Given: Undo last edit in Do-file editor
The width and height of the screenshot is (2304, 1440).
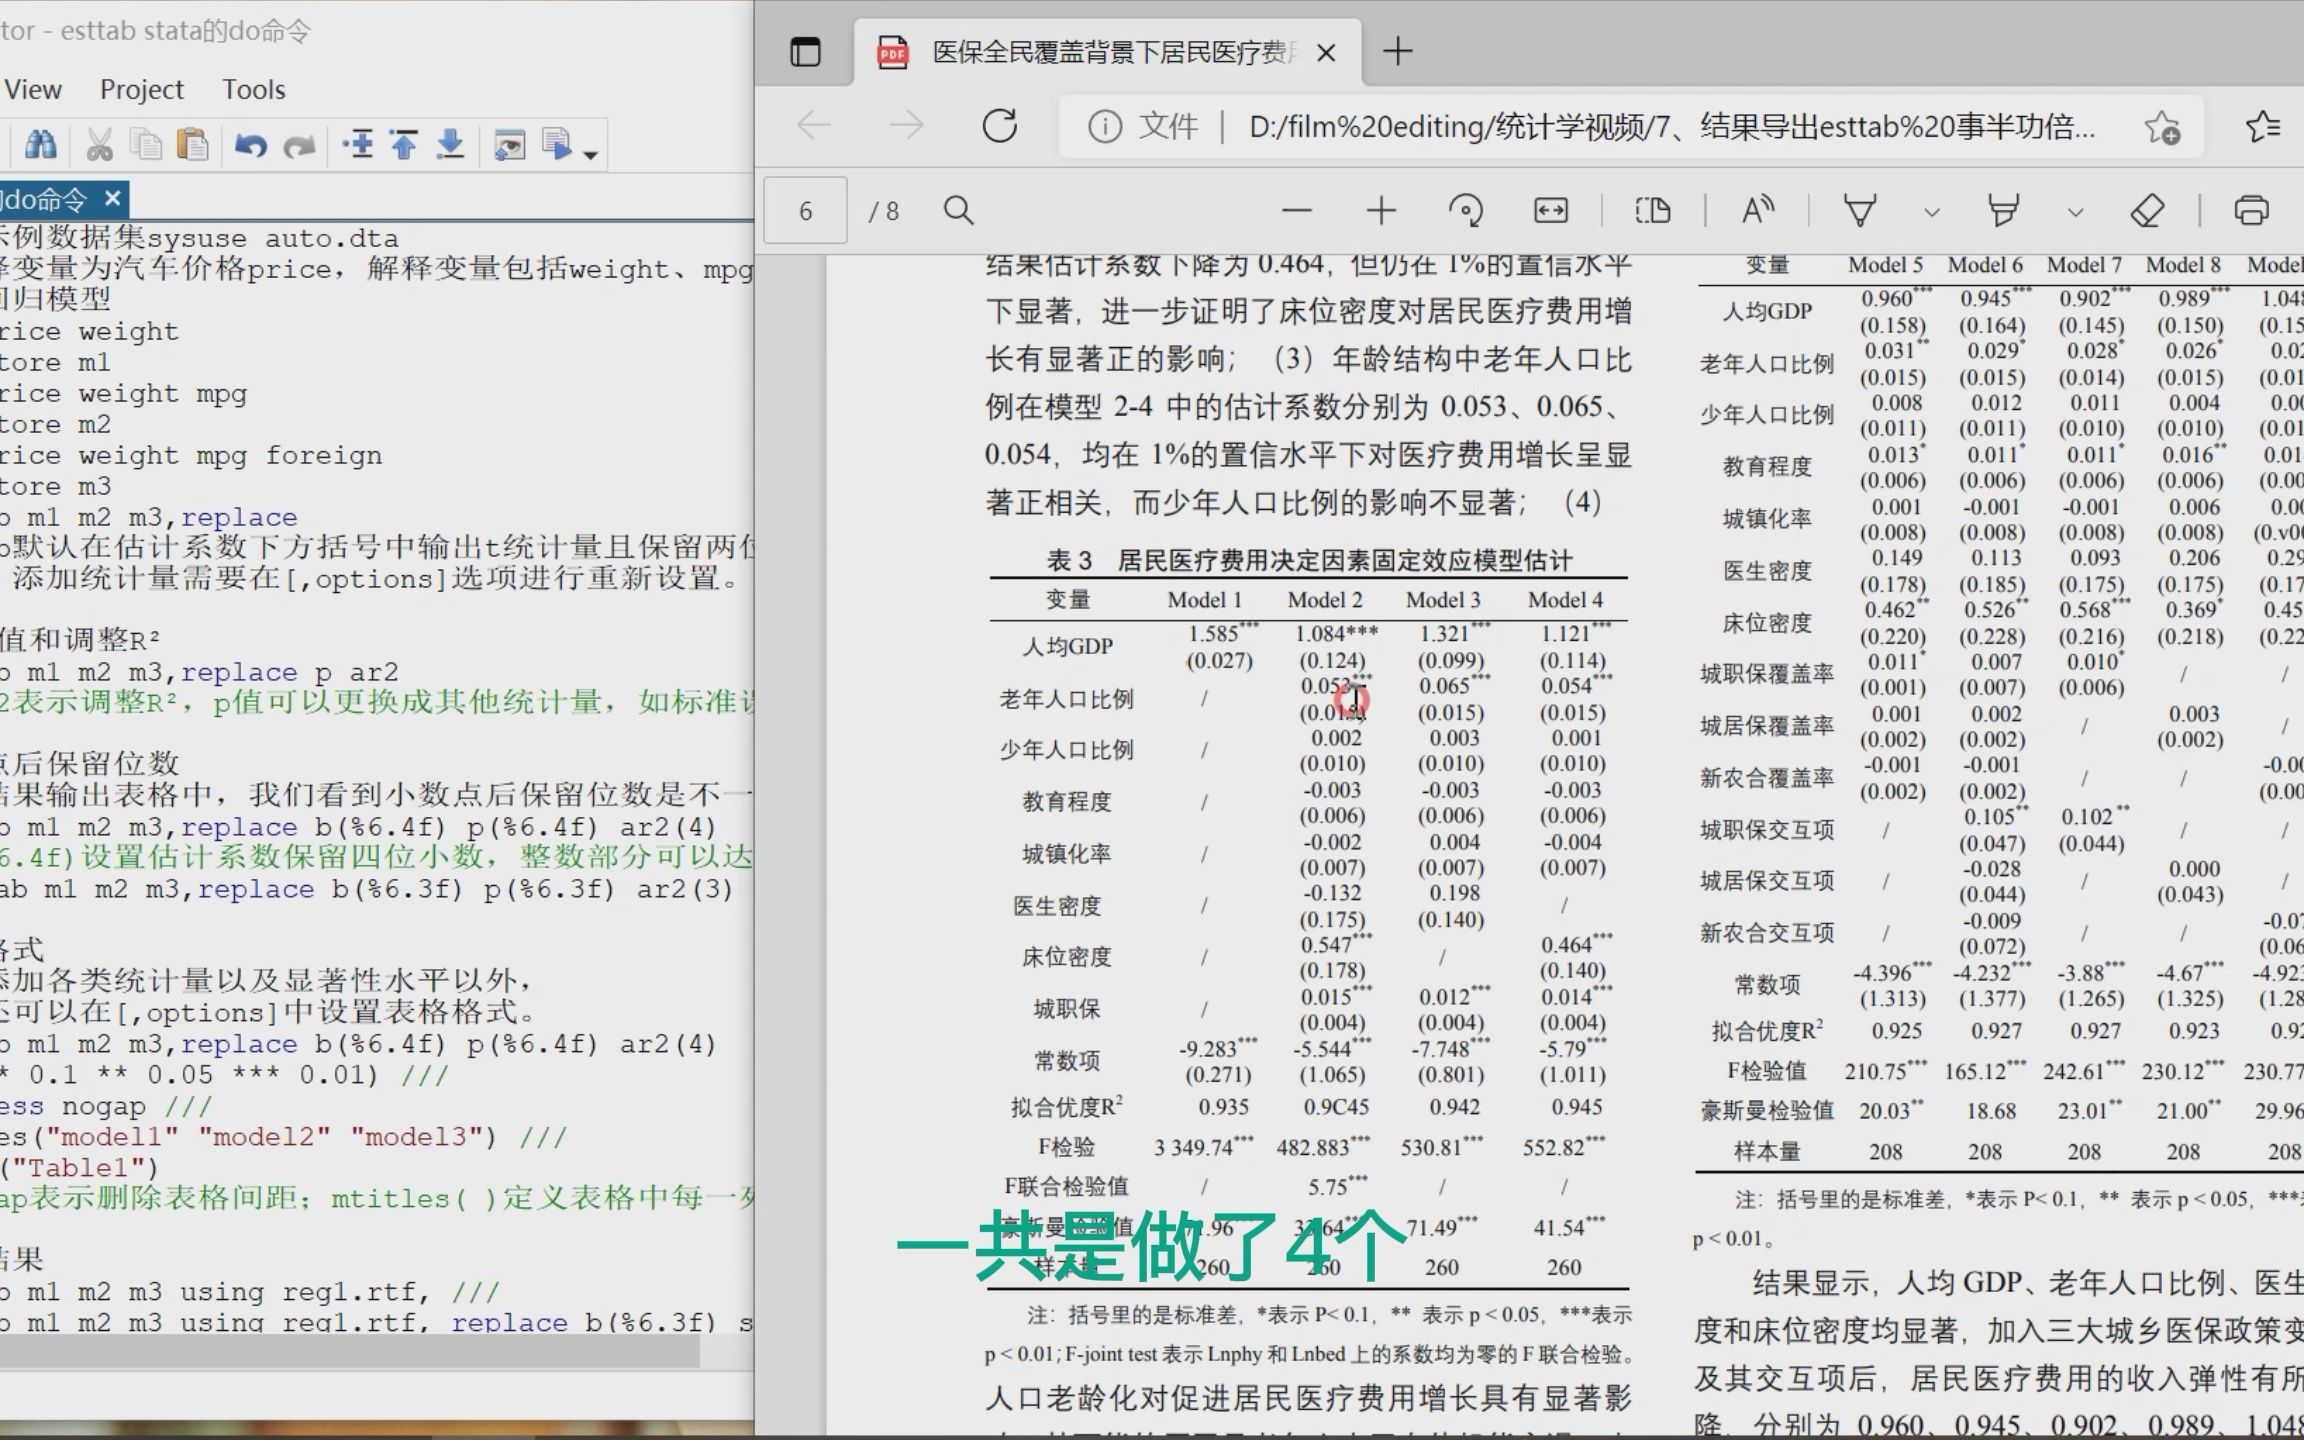Looking at the screenshot, I should point(250,146).
